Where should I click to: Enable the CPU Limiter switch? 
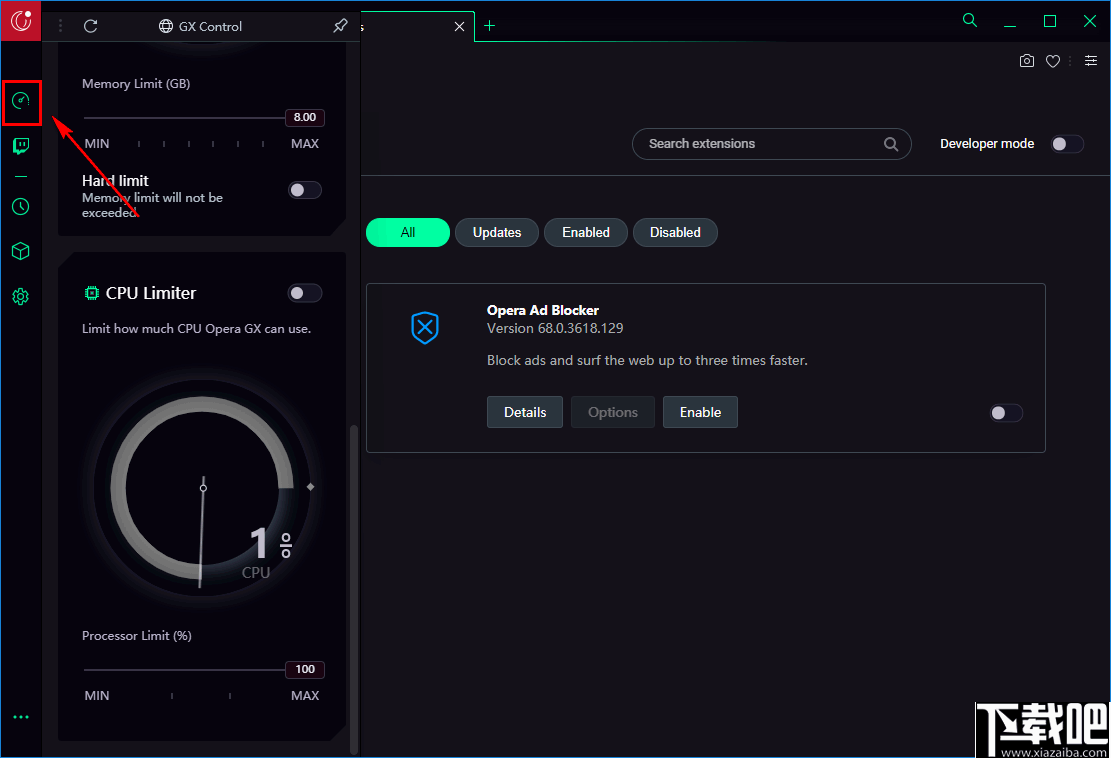tap(305, 293)
